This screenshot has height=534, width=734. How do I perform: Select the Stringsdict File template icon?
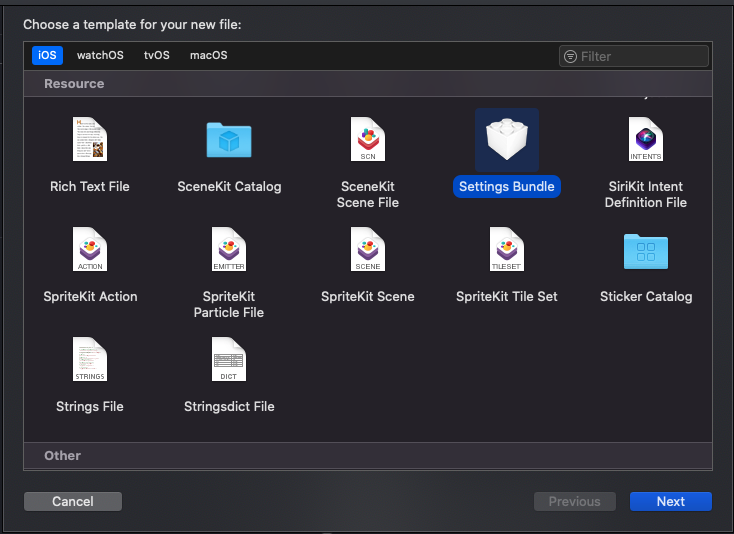point(229,359)
